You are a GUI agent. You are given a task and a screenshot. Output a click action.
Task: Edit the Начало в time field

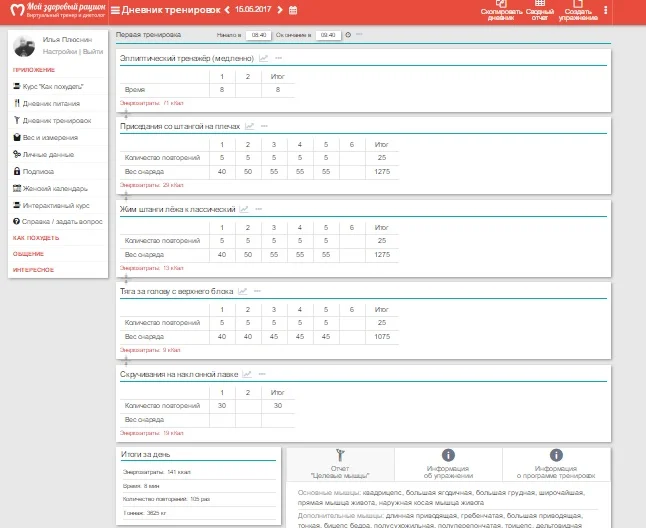click(258, 34)
